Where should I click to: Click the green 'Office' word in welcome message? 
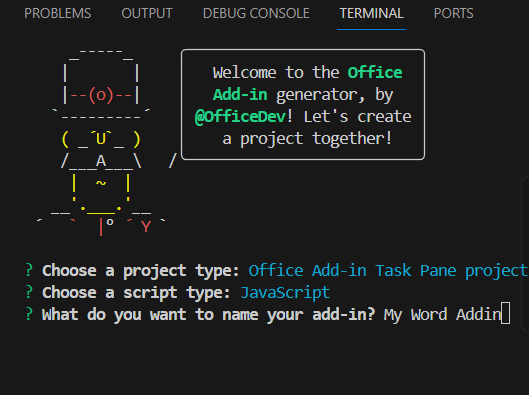point(375,73)
